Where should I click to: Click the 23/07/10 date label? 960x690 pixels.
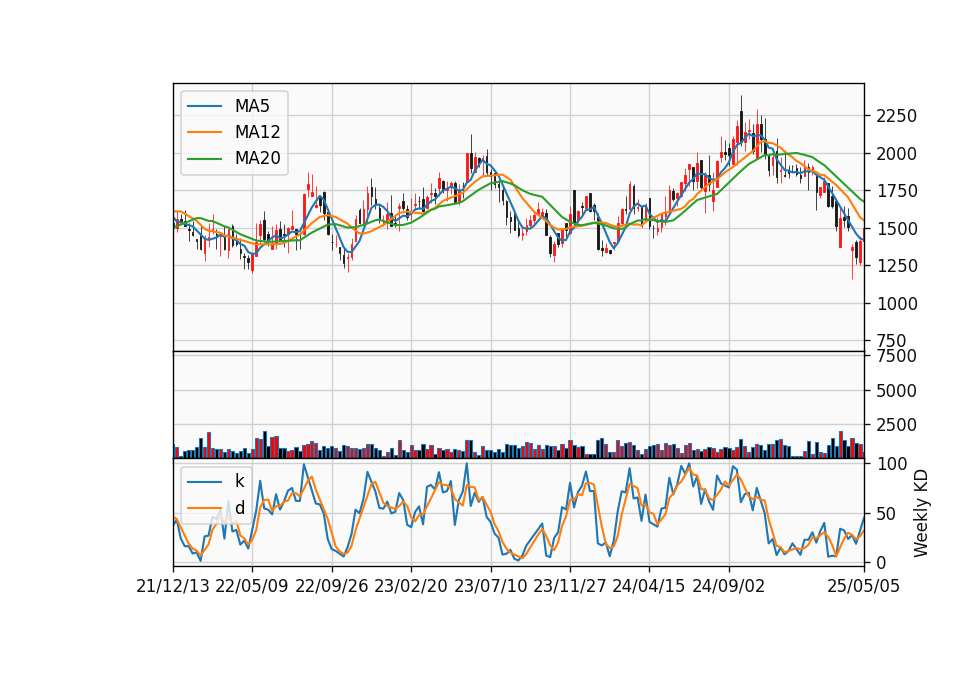pyautogui.click(x=490, y=587)
